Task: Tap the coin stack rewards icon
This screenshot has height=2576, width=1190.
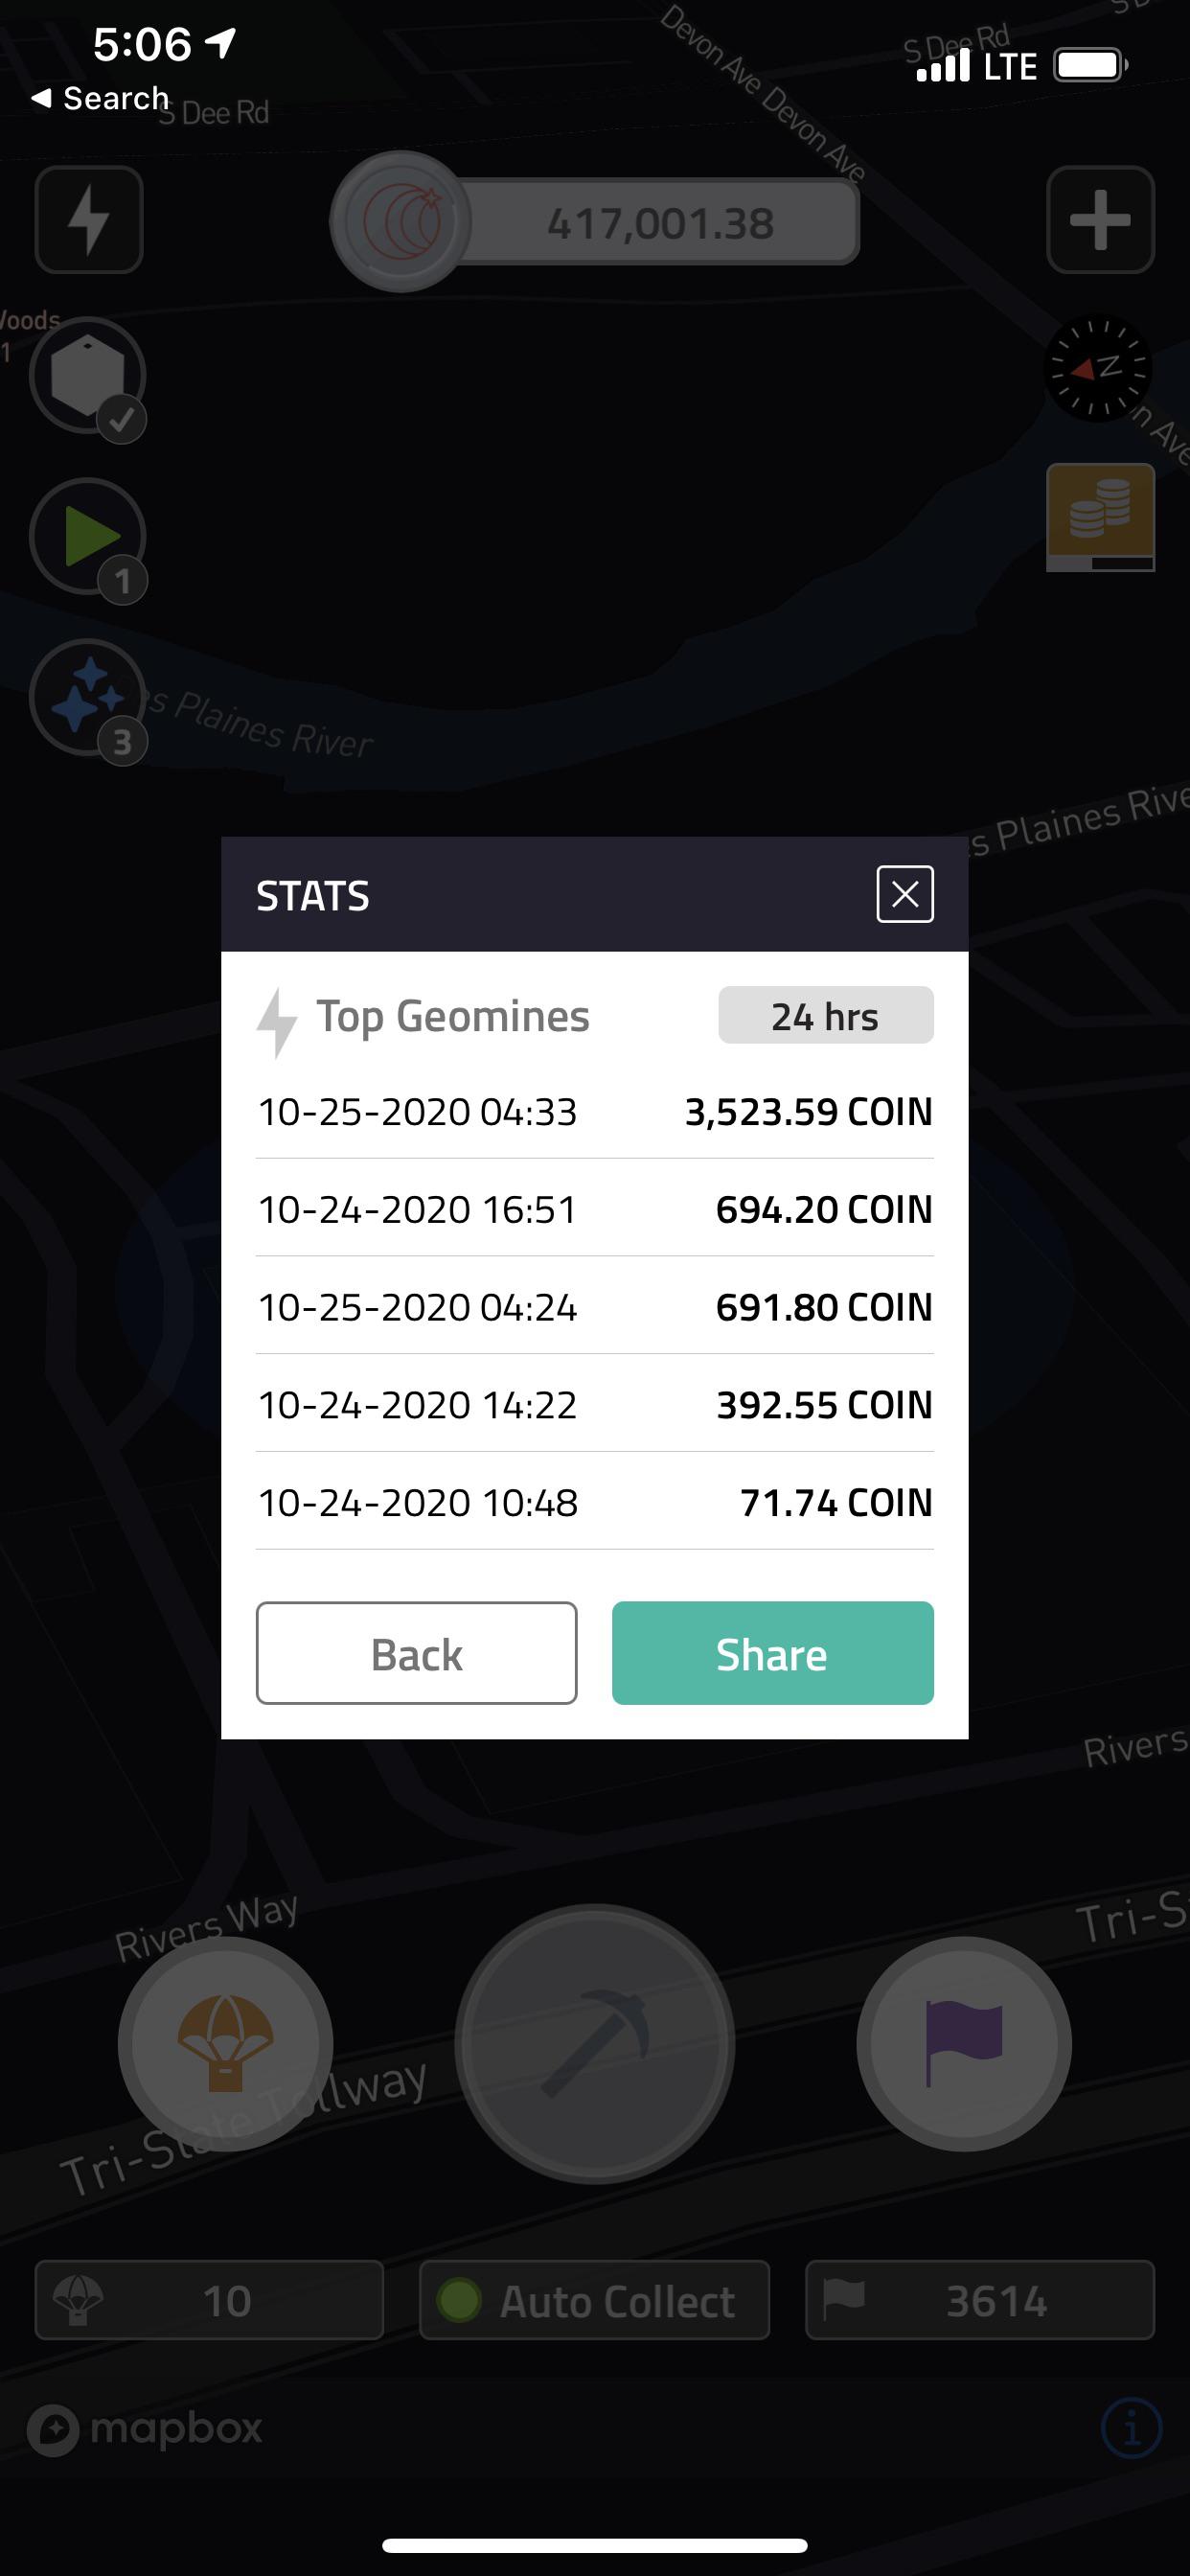Action: tap(1098, 518)
